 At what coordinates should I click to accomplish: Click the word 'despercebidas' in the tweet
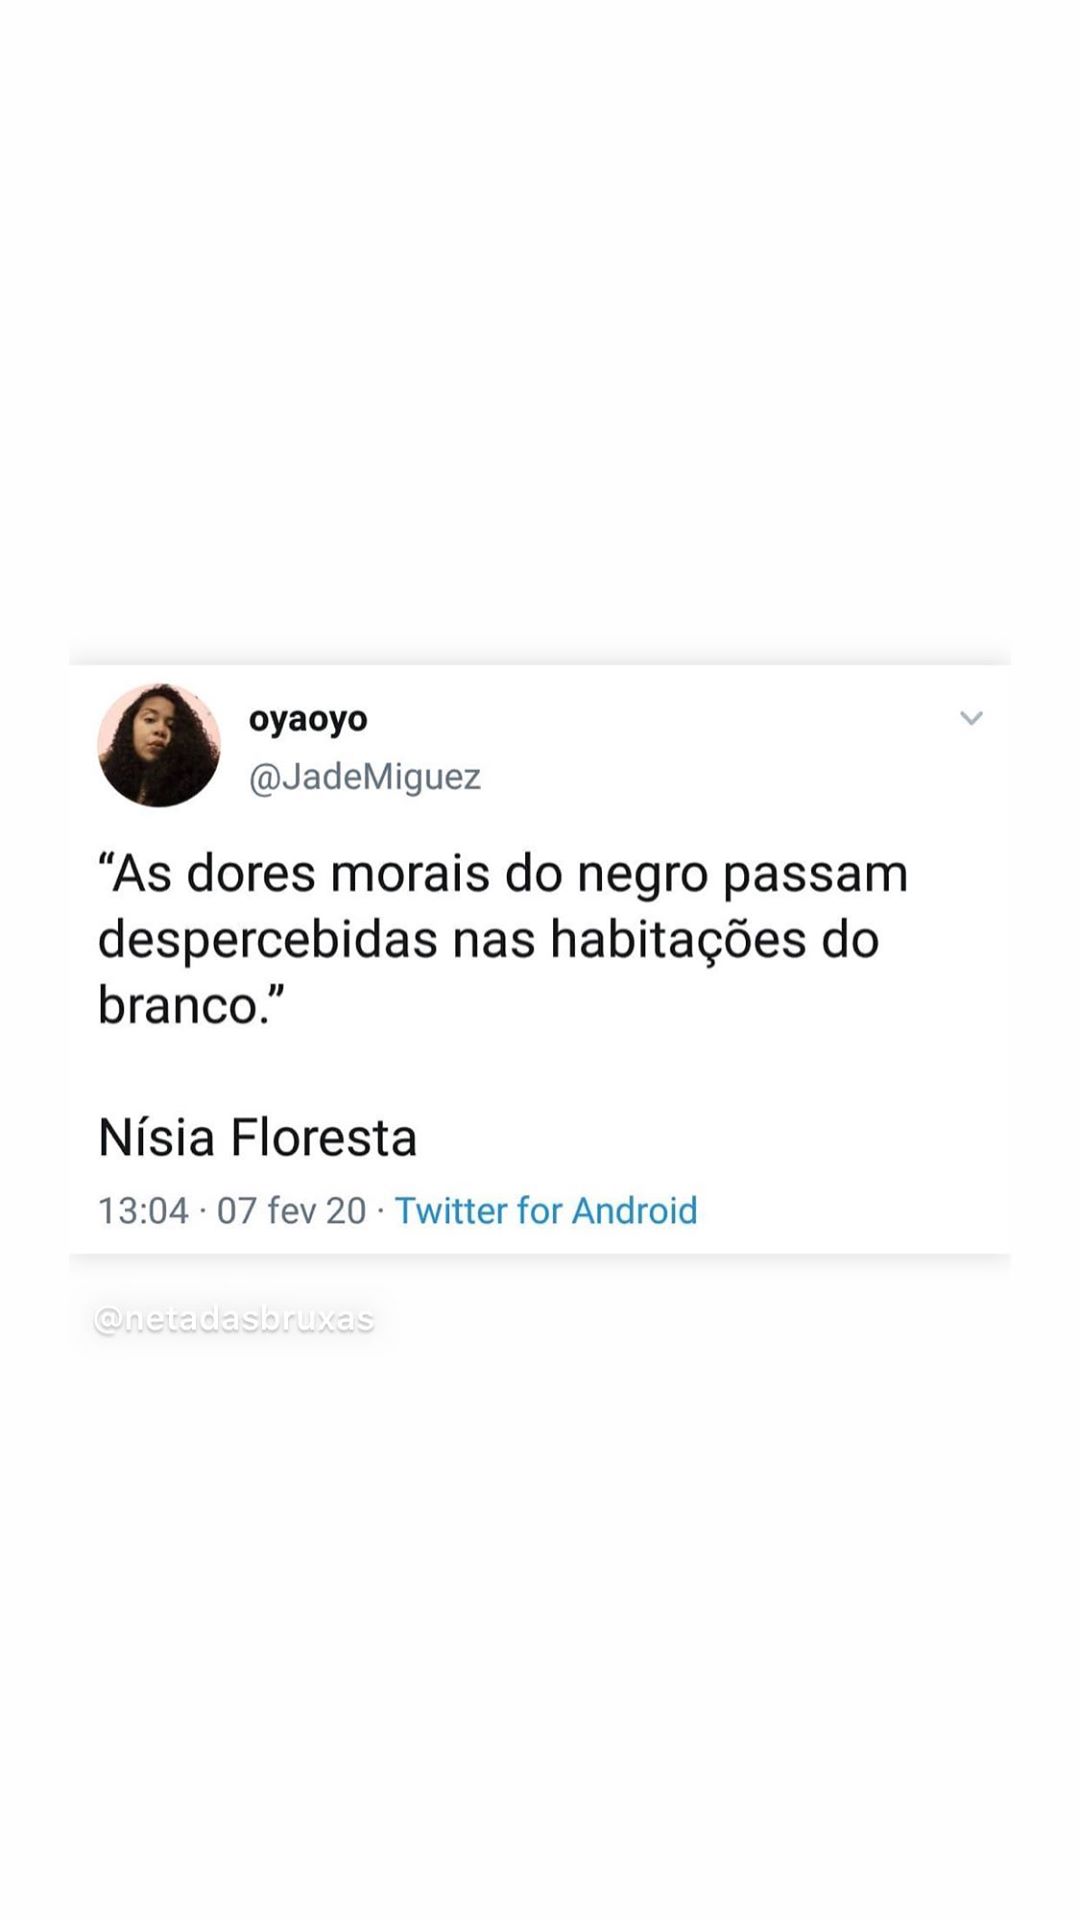268,940
